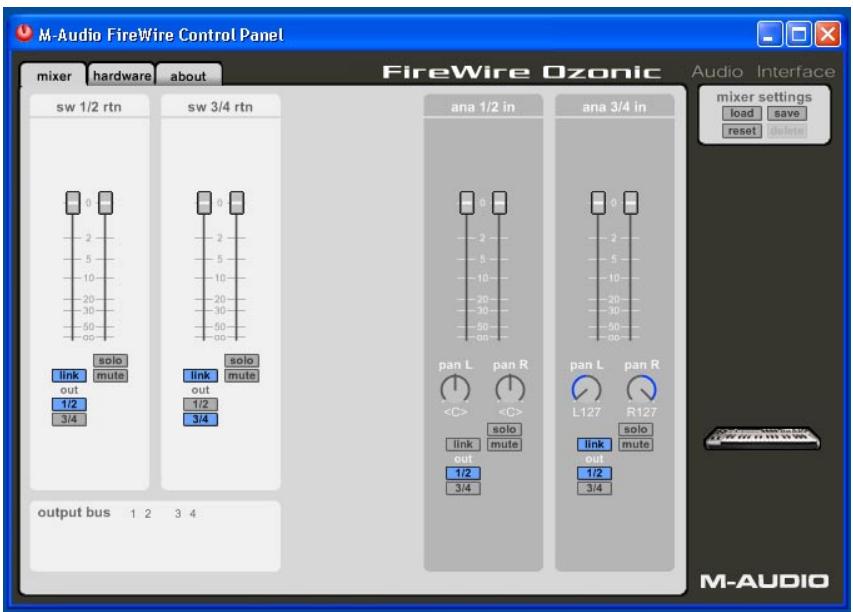Route ana 1/2 in to output 3/4
This screenshot has width=853, height=612.
[x=463, y=488]
